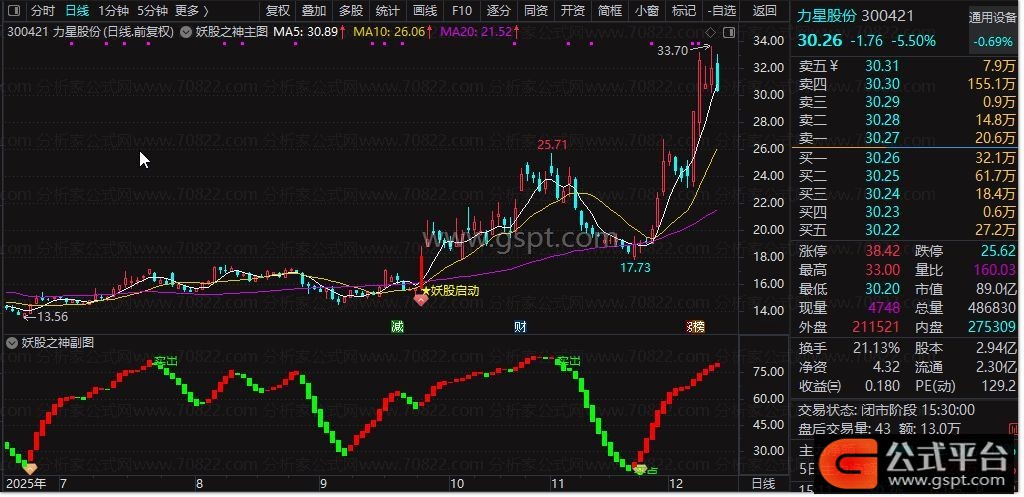Open the 妖股之神副图 indicator dropdown
1024x497 pixels.
(x=13, y=341)
